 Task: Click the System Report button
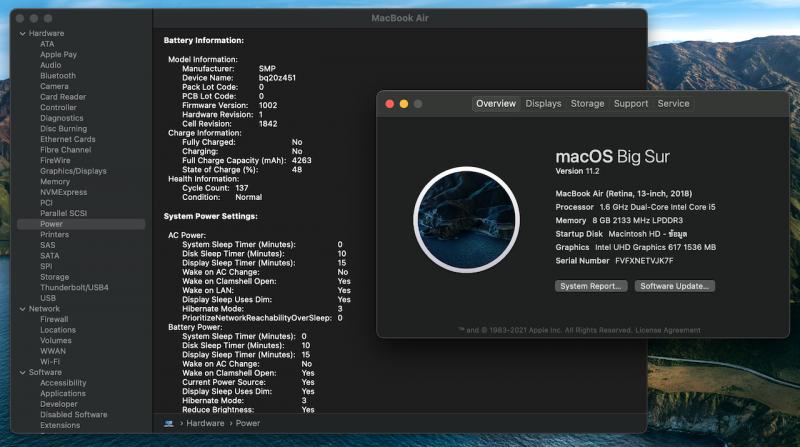pos(591,286)
